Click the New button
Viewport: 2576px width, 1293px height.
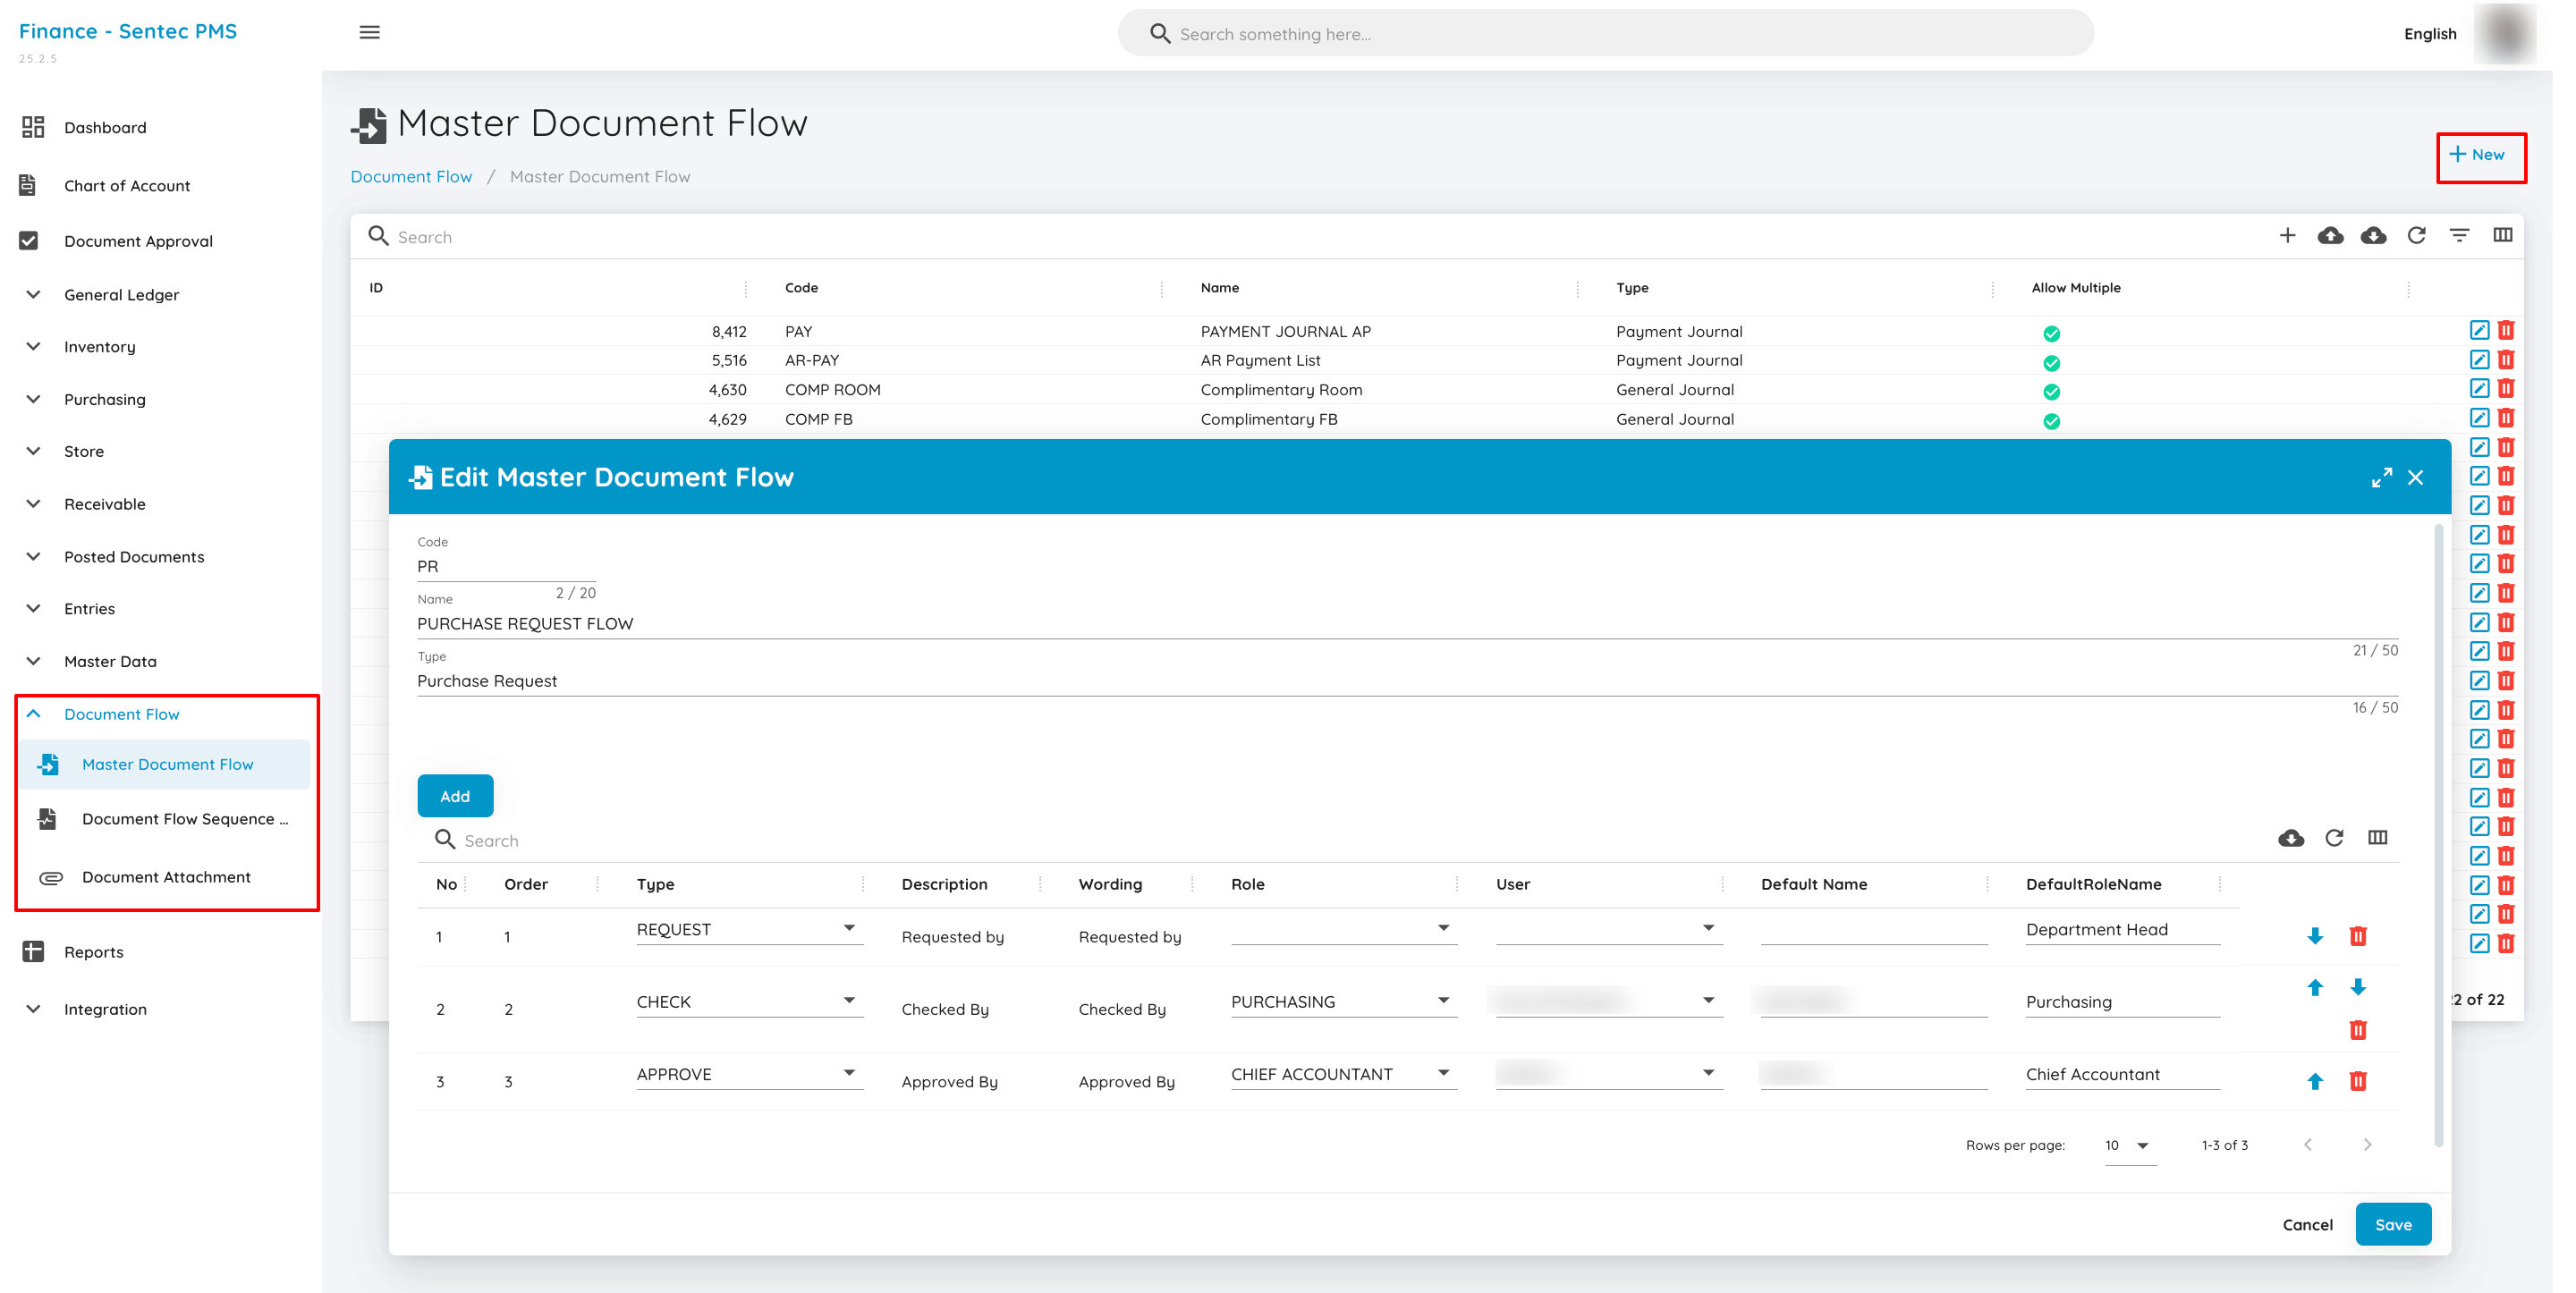coord(2477,155)
